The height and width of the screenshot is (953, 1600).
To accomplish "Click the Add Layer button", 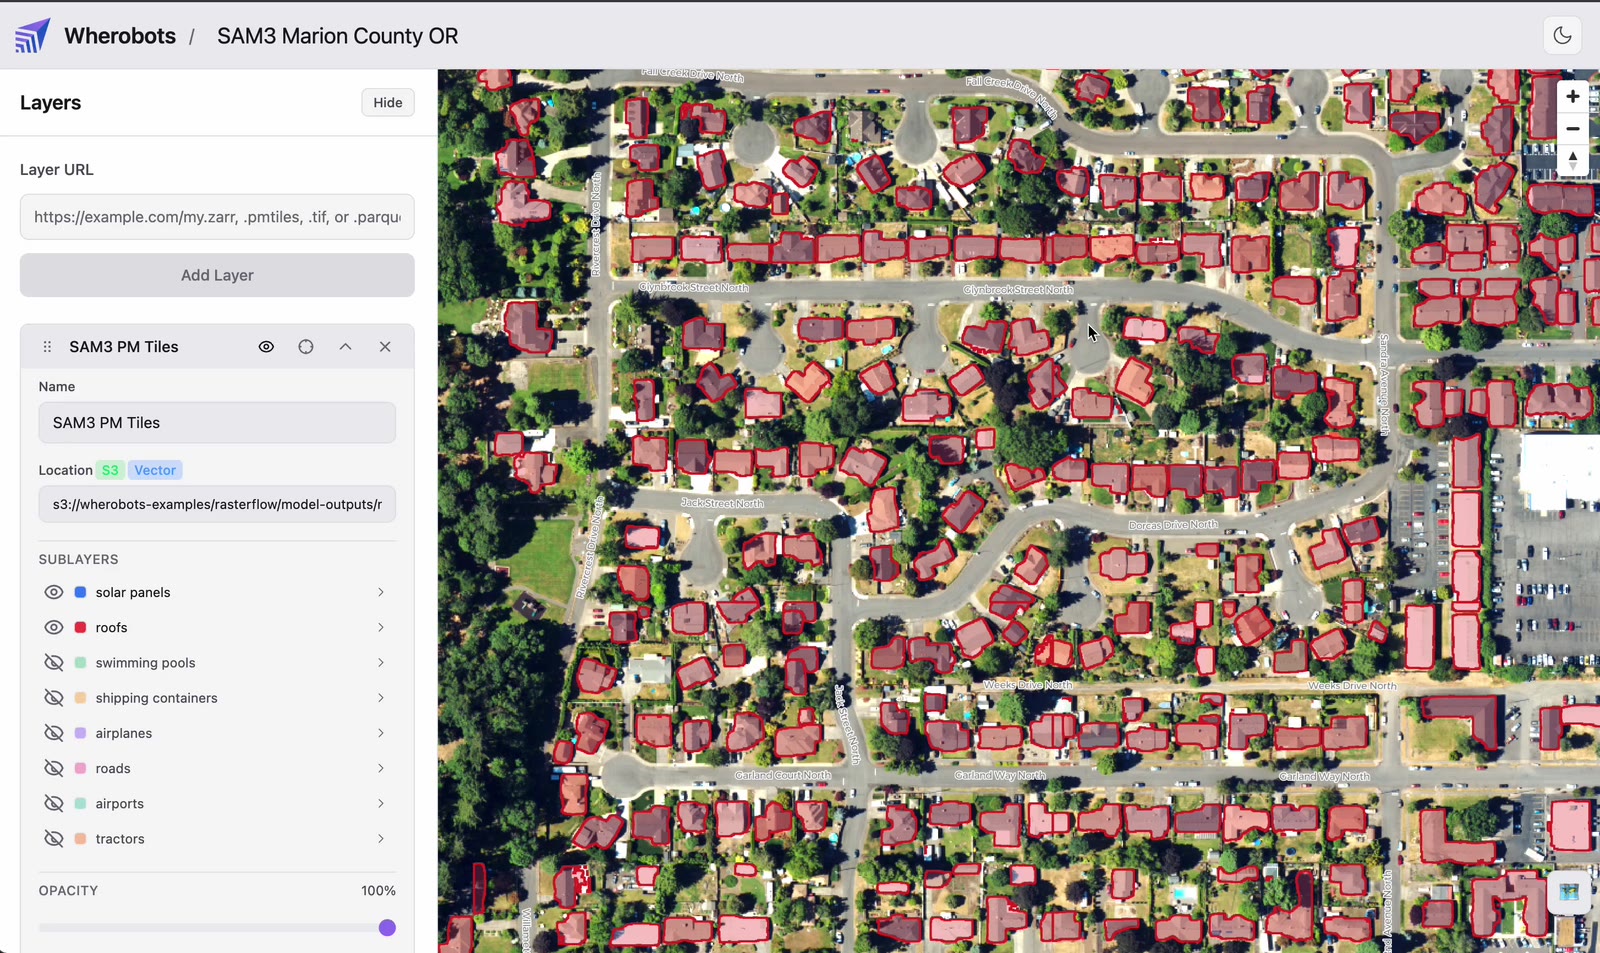I will point(217,275).
